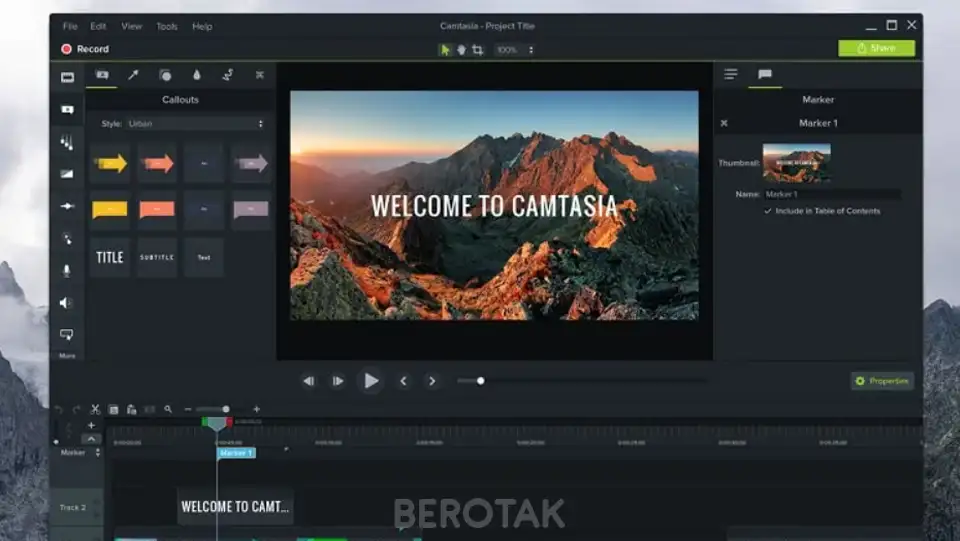Click the green Share button
The height and width of the screenshot is (541, 960).
[x=877, y=48]
